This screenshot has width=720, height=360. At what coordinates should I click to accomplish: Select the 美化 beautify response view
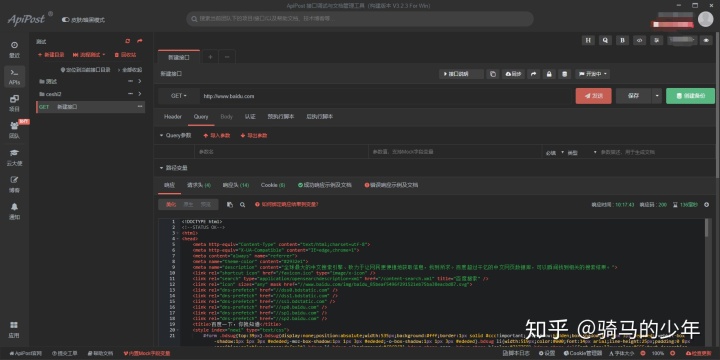click(x=171, y=204)
